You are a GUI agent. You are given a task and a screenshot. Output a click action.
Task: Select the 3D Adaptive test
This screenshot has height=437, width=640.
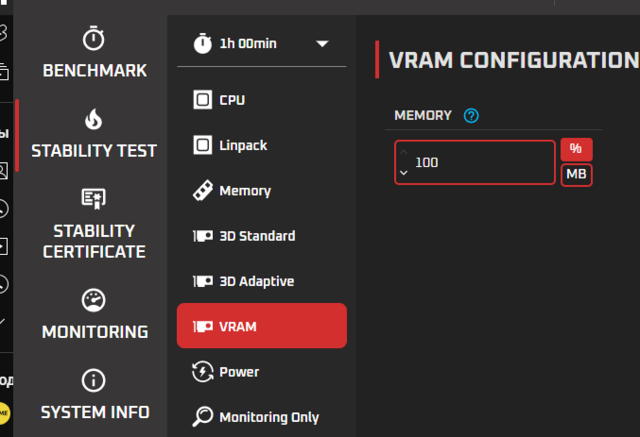[x=257, y=282]
